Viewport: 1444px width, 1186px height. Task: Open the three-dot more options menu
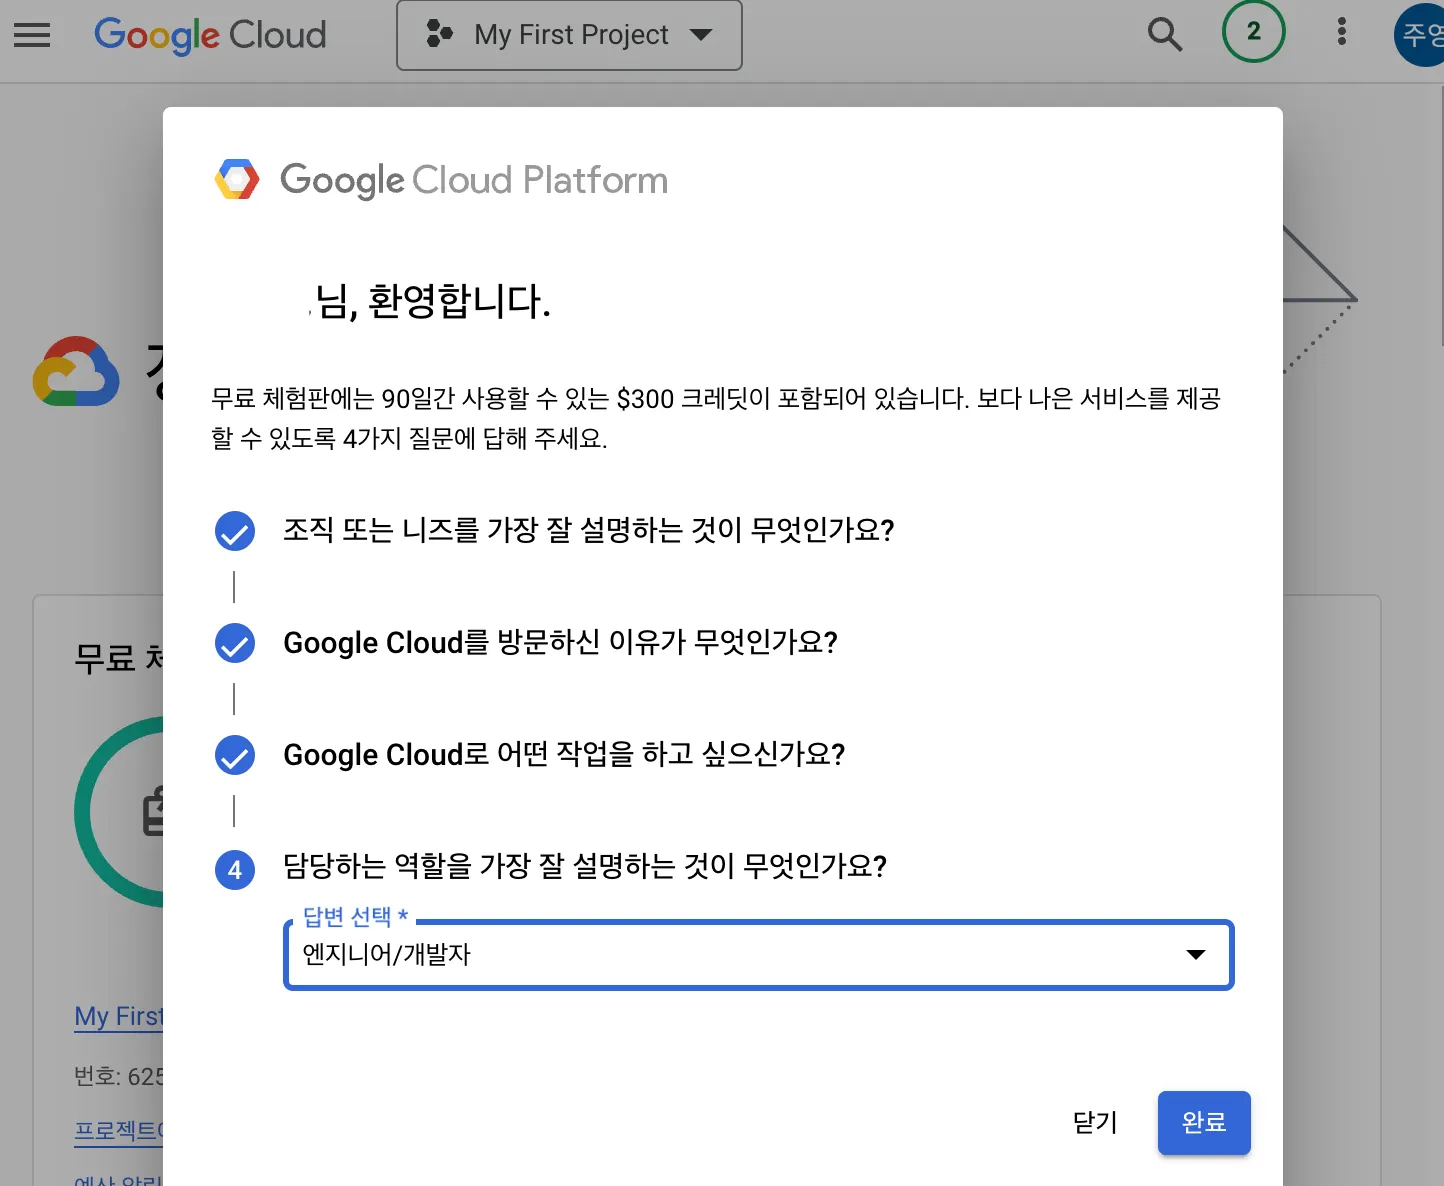click(1342, 32)
